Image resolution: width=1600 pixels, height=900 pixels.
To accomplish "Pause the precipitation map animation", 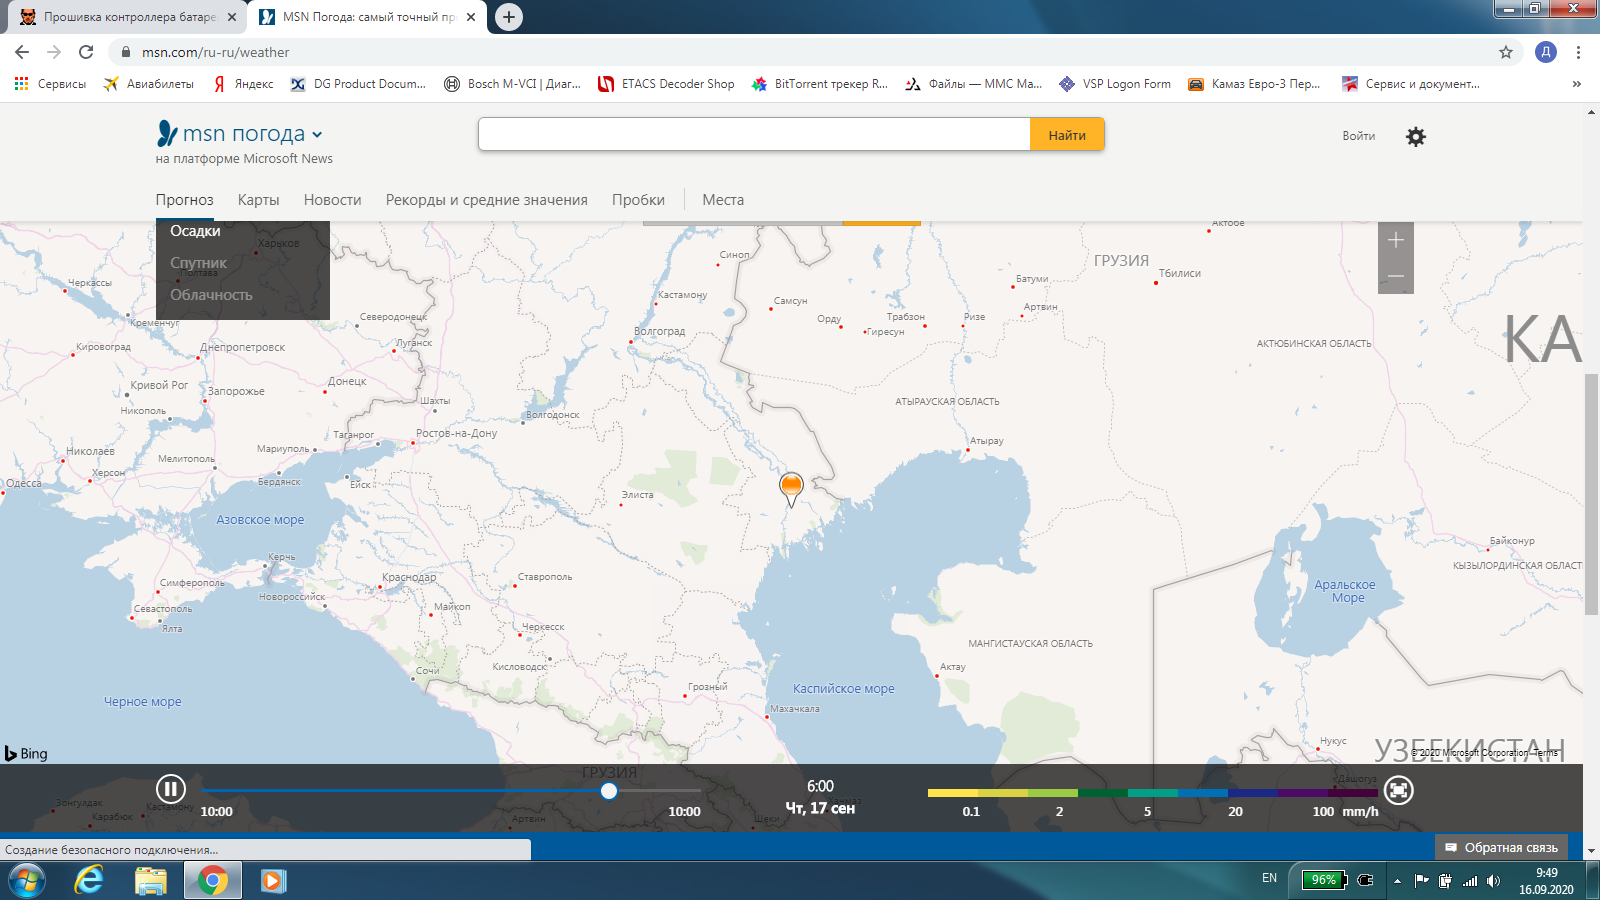I will [x=170, y=789].
